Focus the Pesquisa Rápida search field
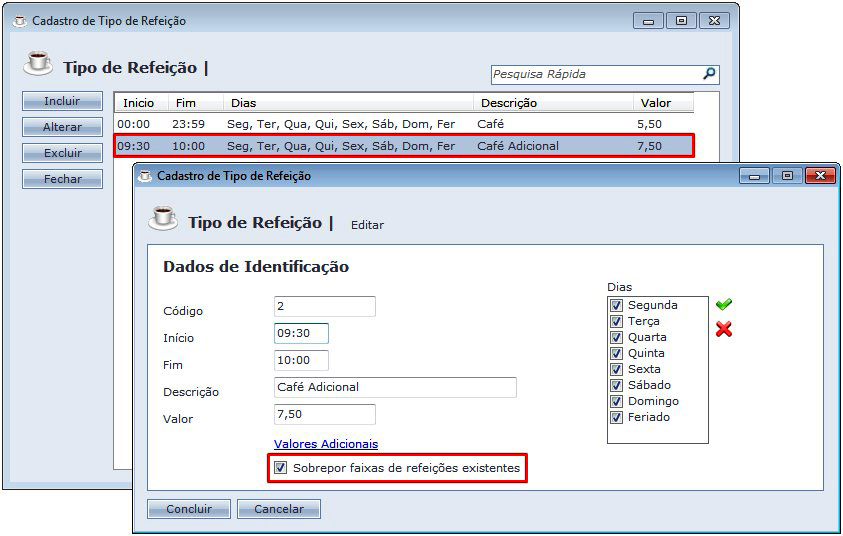 [x=595, y=74]
